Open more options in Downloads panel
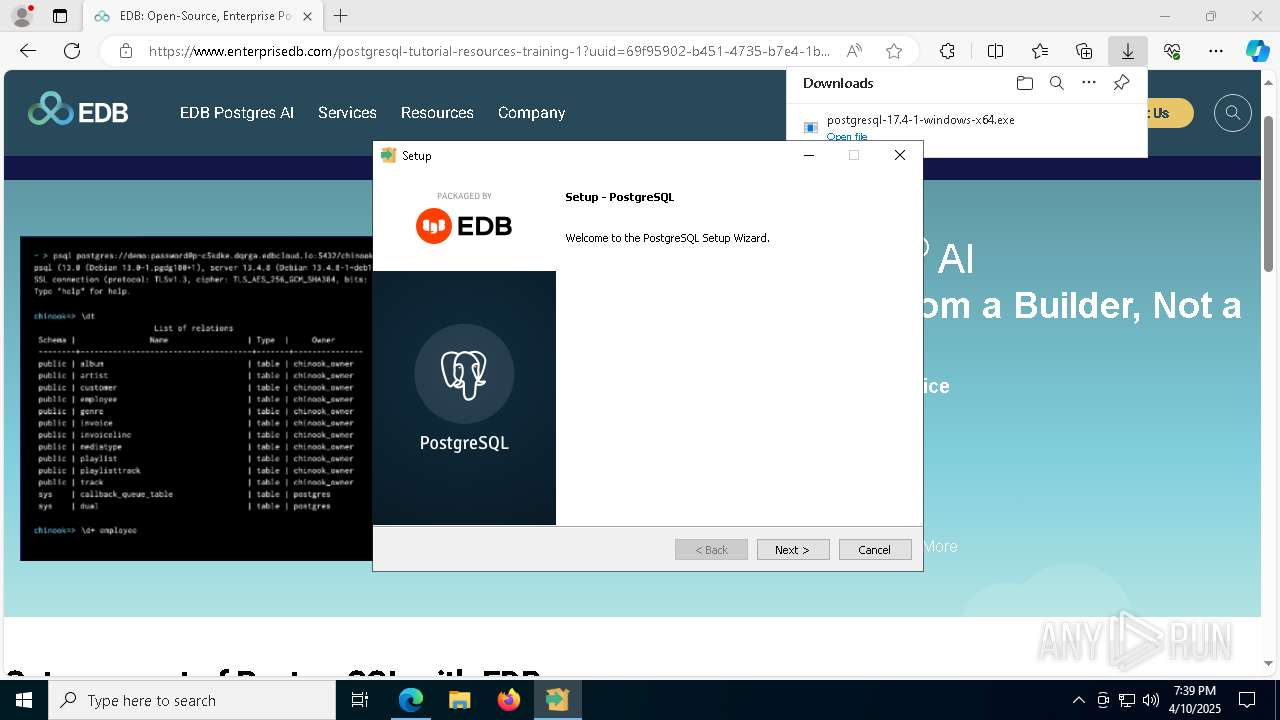The image size is (1280, 720). (1089, 83)
